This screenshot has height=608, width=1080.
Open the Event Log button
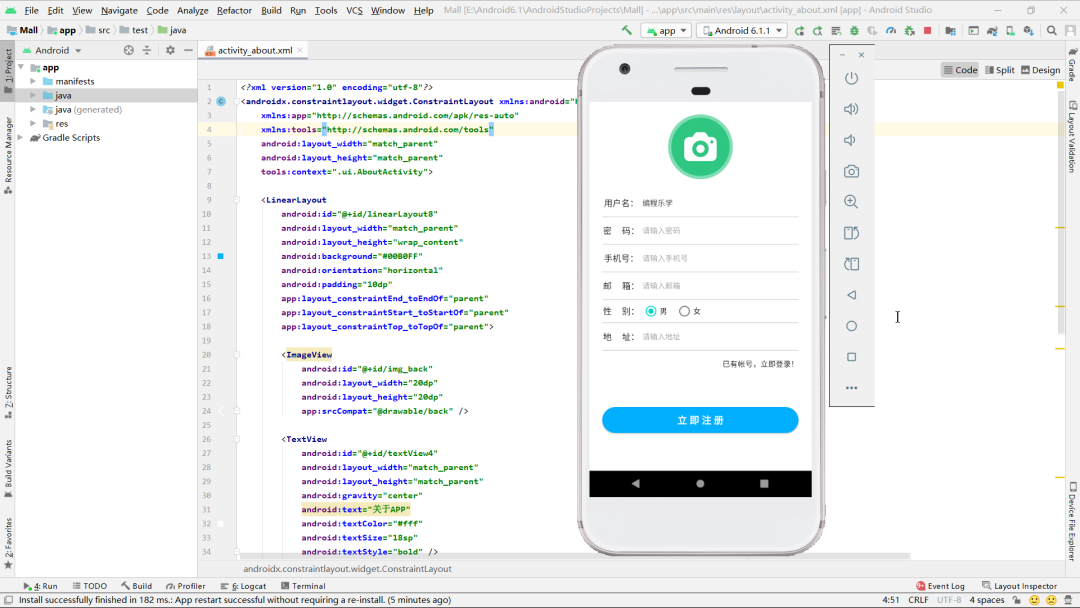[x=940, y=586]
